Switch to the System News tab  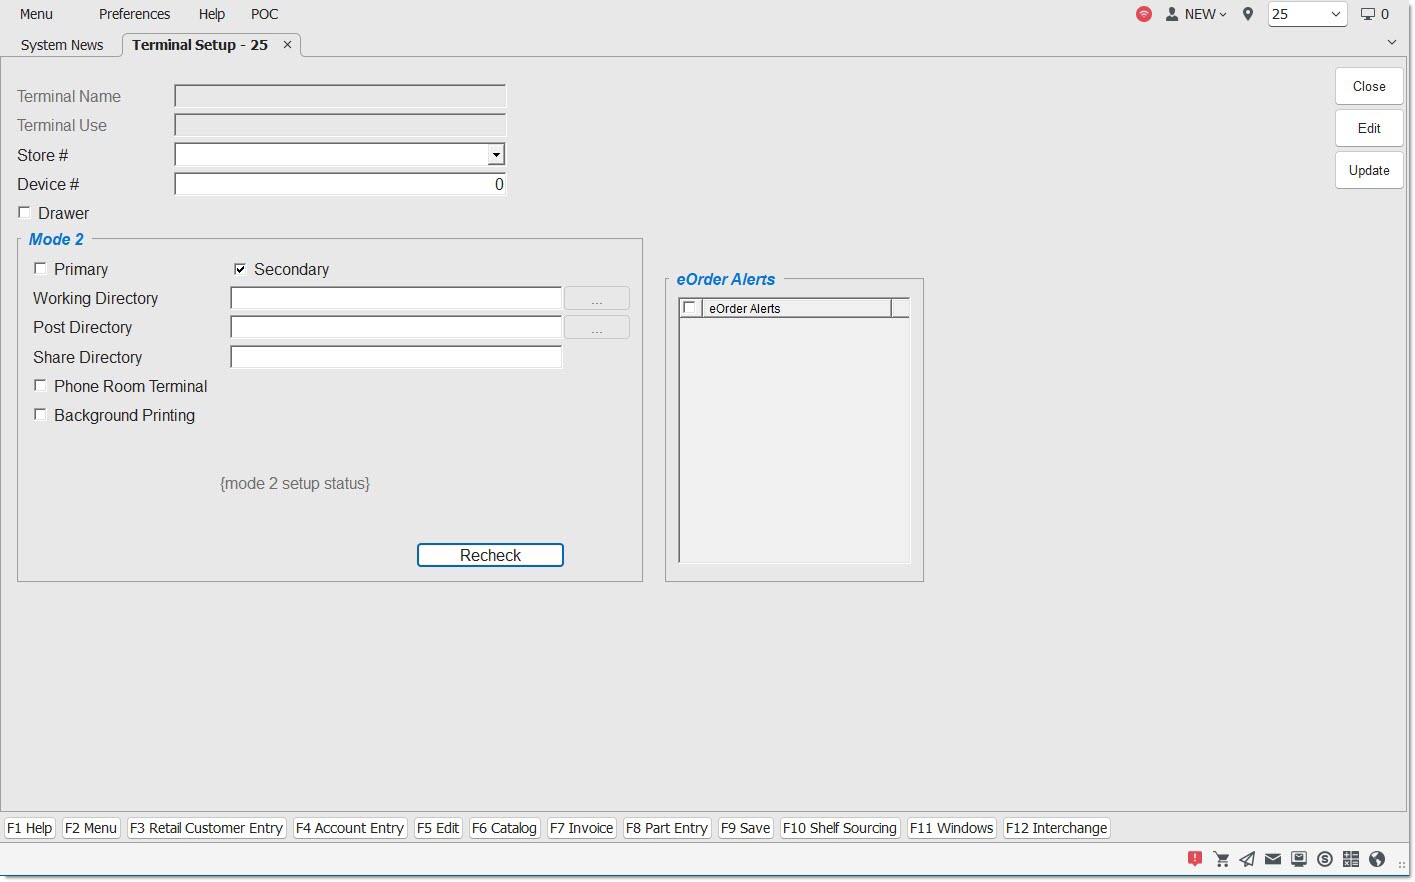tap(62, 45)
